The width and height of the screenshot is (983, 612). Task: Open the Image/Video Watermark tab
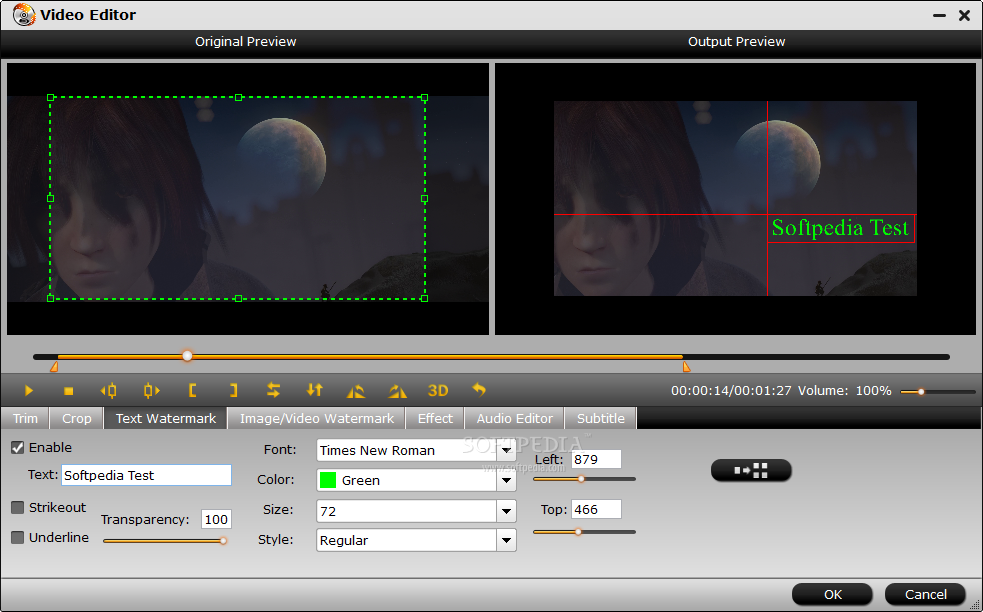pos(317,418)
